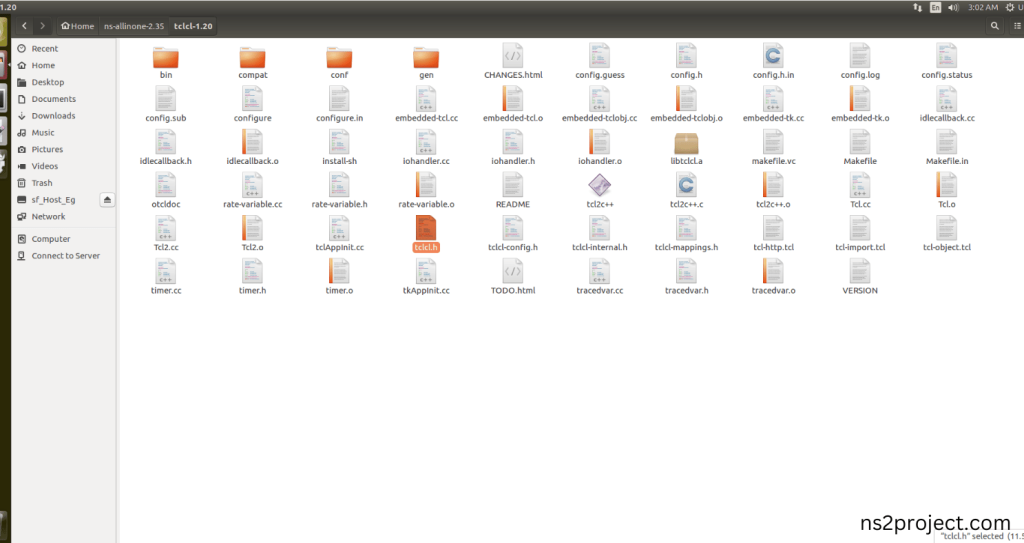
Task: Click the search icon in toolbar
Action: (x=994, y=26)
